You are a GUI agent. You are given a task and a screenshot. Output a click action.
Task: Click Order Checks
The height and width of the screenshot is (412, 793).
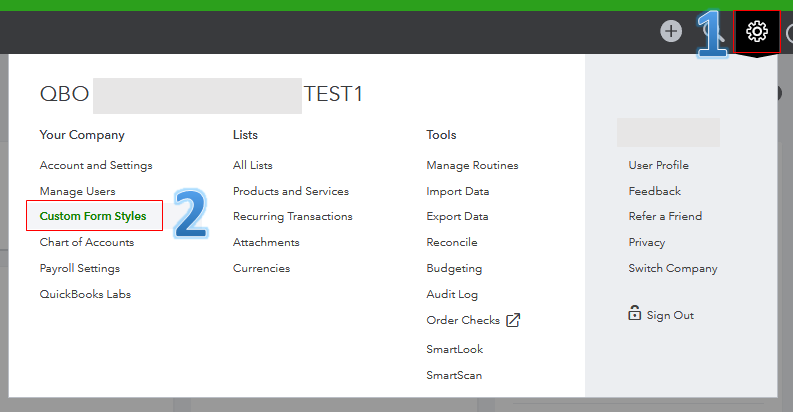463,320
